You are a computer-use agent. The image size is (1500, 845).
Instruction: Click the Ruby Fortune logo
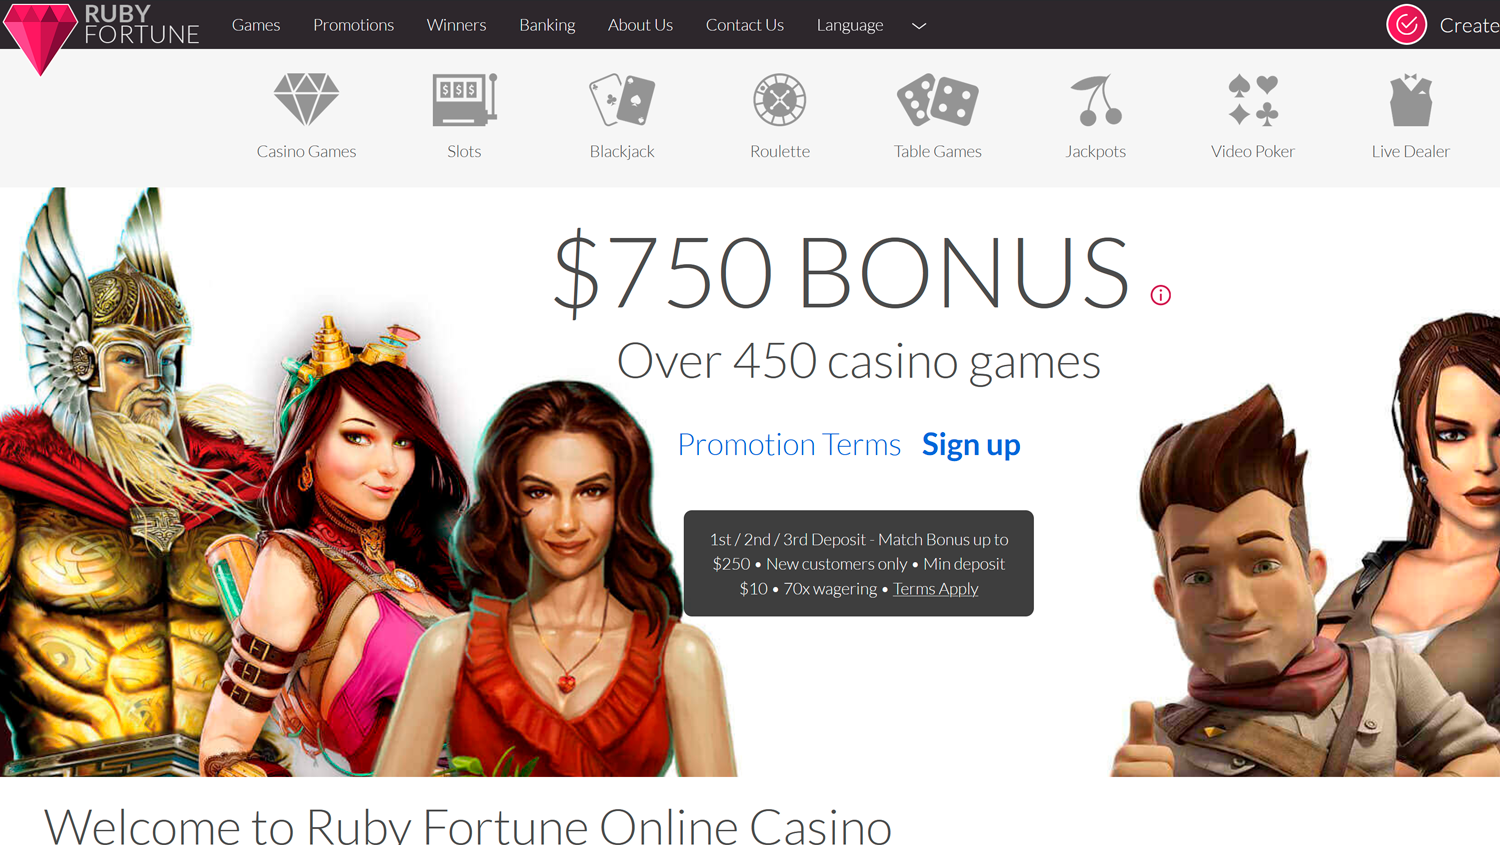click(101, 35)
